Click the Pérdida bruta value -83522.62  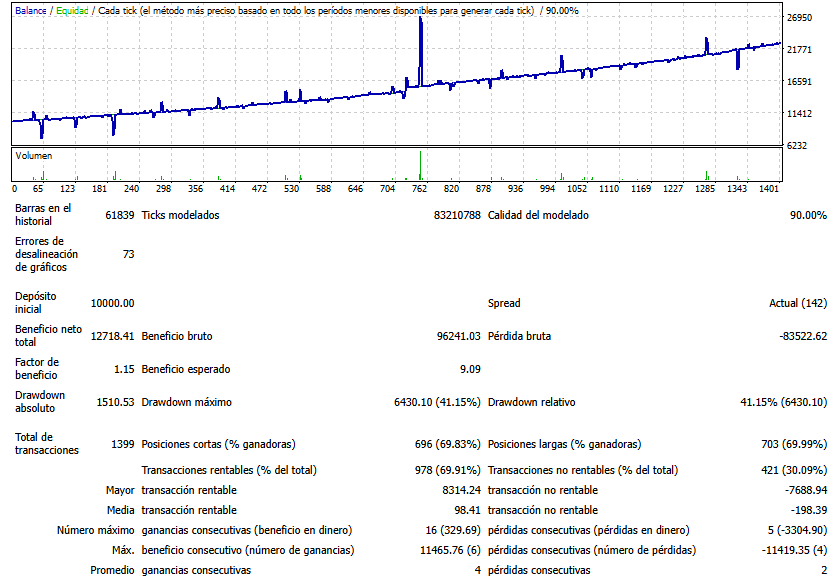tap(803, 336)
